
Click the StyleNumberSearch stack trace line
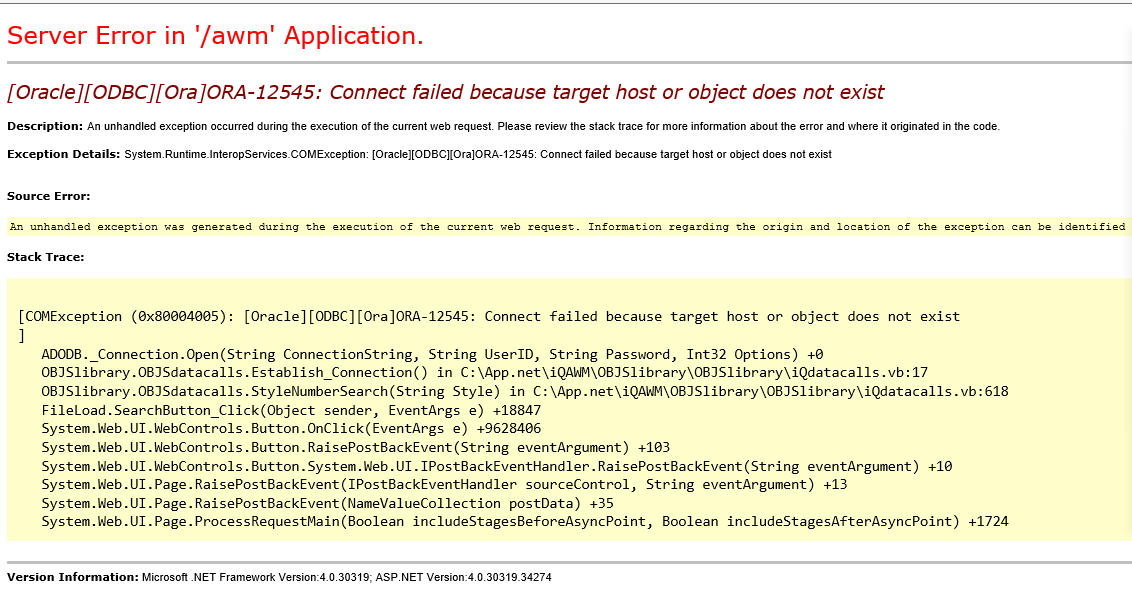[524, 391]
